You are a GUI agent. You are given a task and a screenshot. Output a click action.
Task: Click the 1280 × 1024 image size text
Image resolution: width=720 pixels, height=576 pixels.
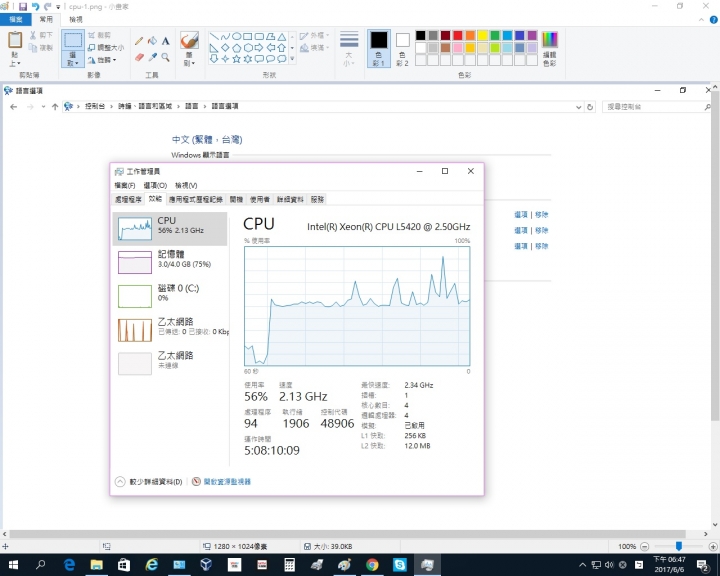(240, 547)
